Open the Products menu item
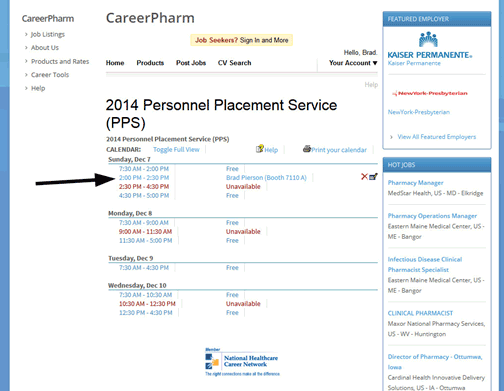 tap(150, 63)
